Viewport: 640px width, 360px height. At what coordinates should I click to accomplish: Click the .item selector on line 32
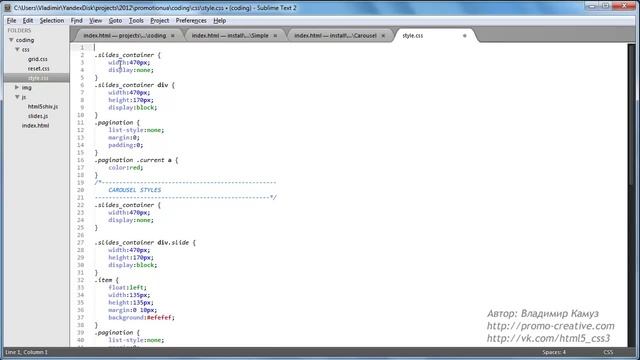point(103,280)
